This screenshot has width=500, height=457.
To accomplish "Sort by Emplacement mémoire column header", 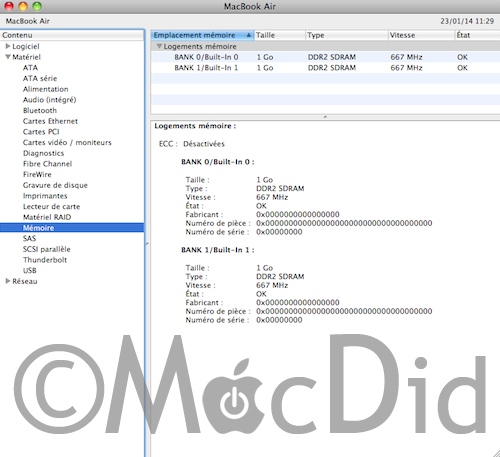I will pos(202,35).
